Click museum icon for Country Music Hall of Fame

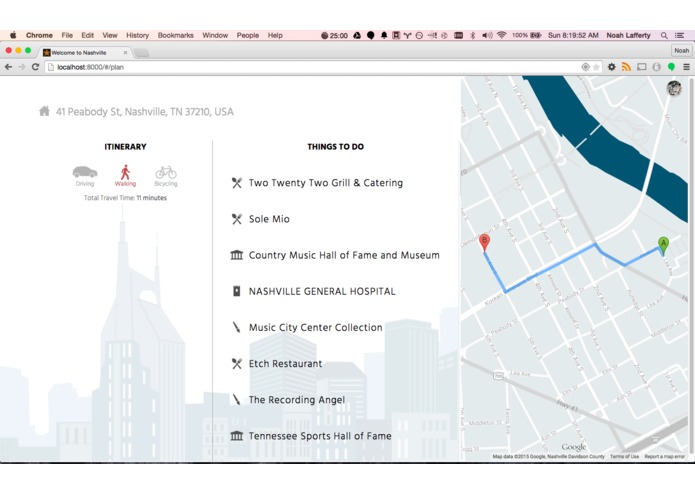point(237,255)
